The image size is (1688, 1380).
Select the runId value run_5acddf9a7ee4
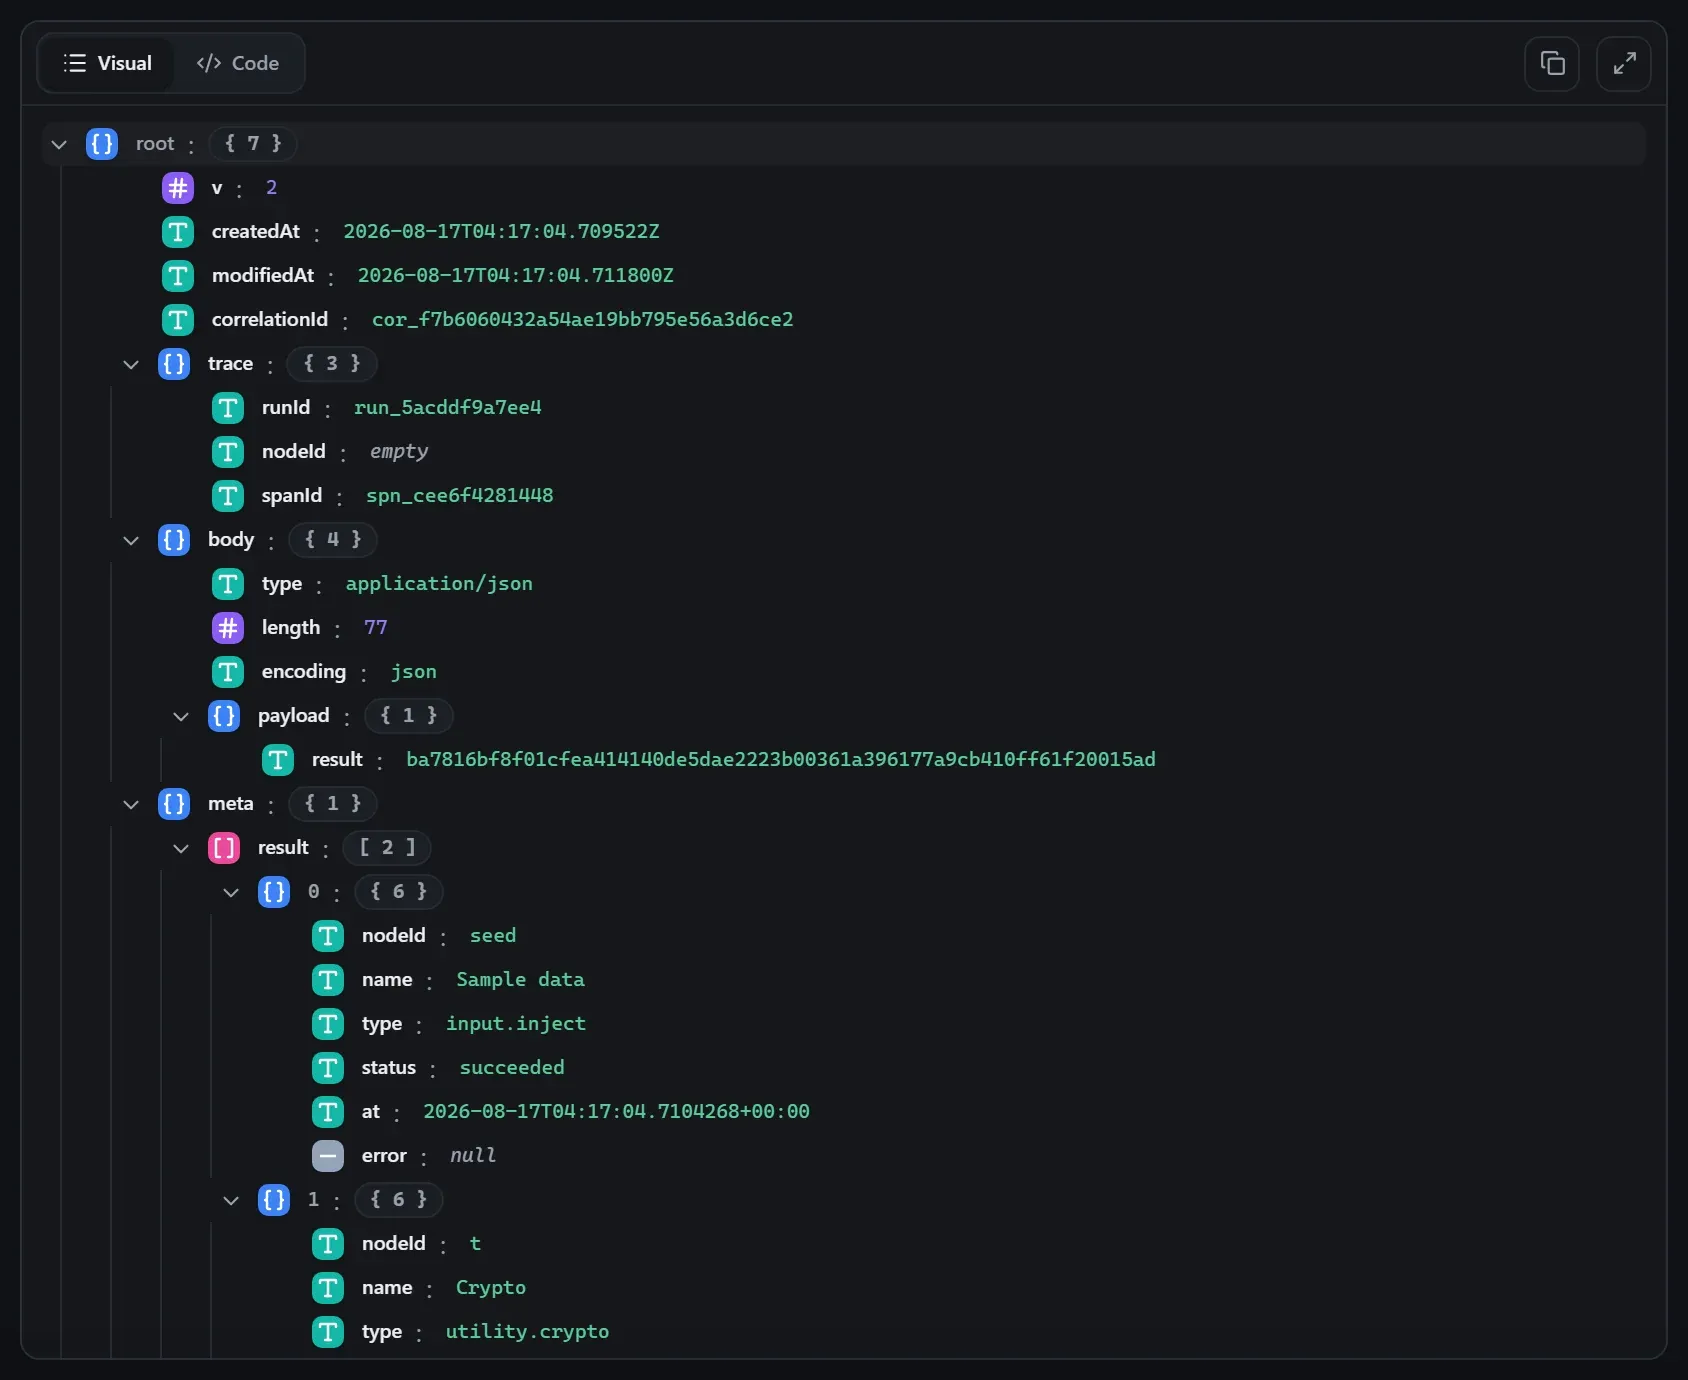tap(448, 408)
